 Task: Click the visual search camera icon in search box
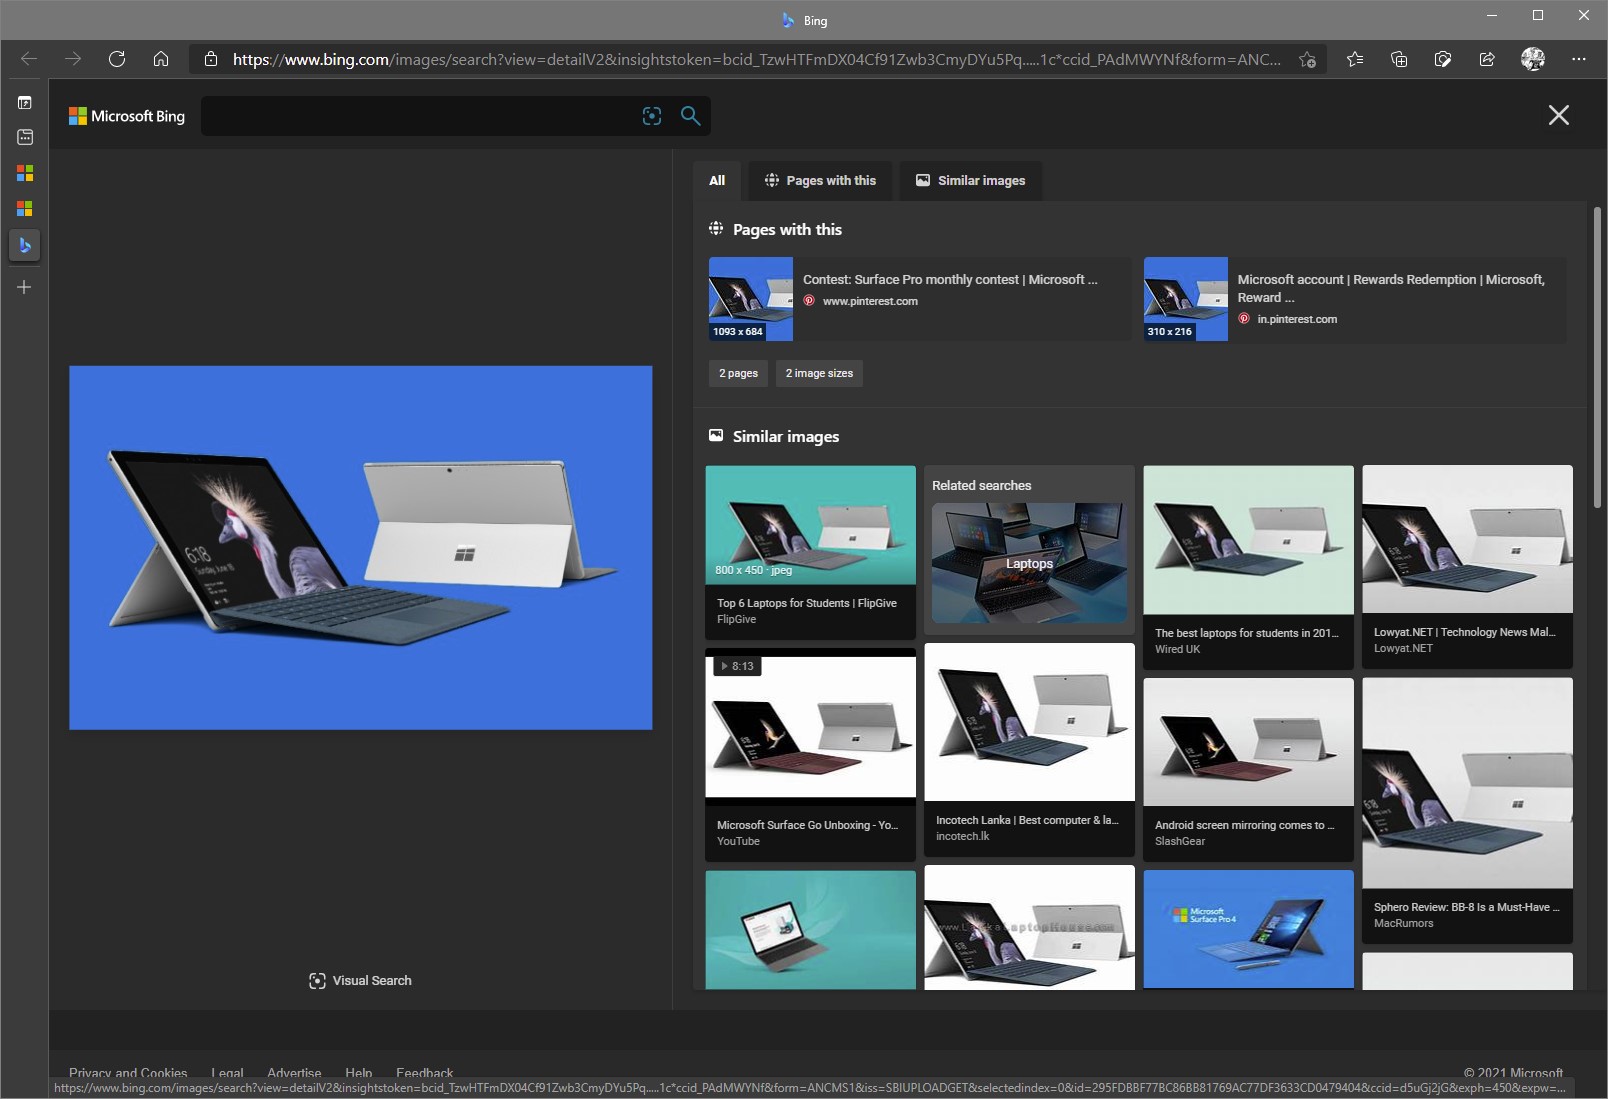[652, 116]
